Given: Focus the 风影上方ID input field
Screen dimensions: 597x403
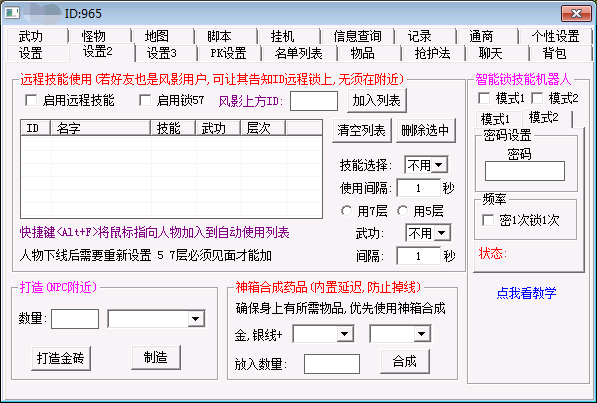Looking at the screenshot, I should click(x=314, y=101).
